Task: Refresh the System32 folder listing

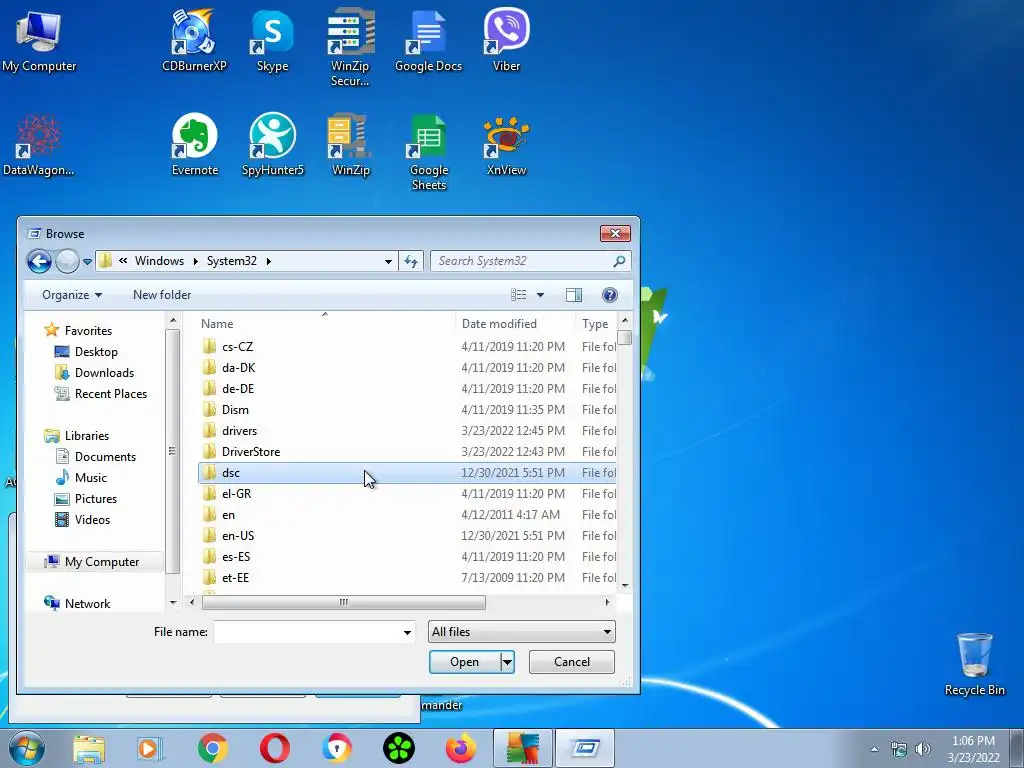Action: 411,261
